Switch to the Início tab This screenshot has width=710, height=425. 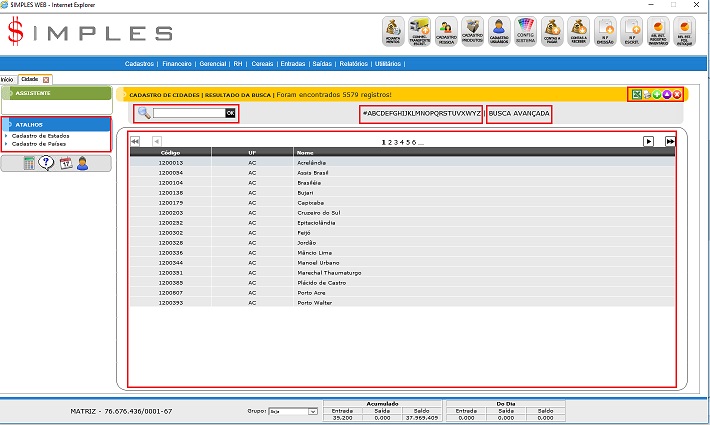(6, 79)
